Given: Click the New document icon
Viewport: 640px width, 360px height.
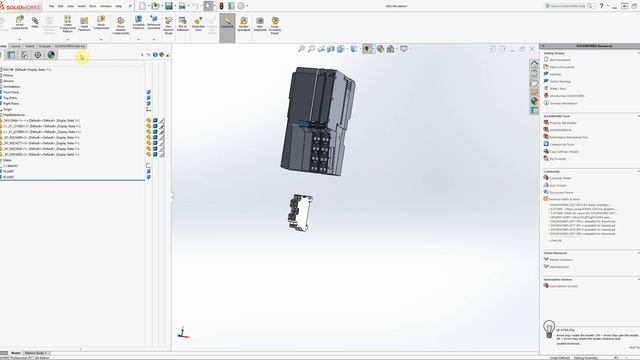Looking at the screenshot, I should pos(142,6).
